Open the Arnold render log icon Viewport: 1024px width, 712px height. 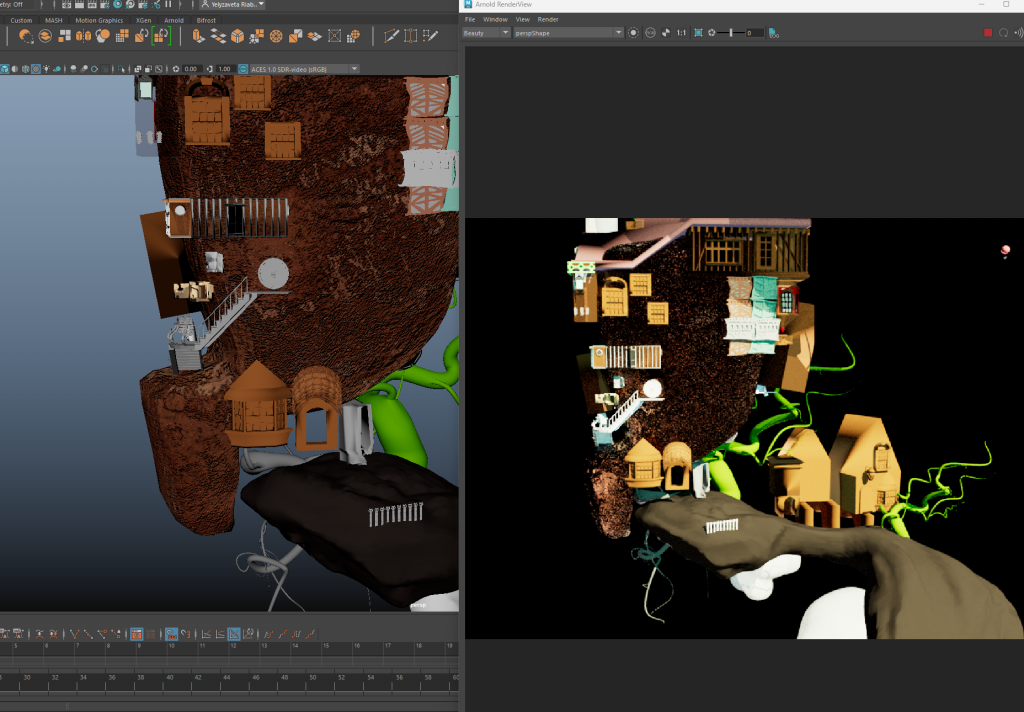click(774, 33)
